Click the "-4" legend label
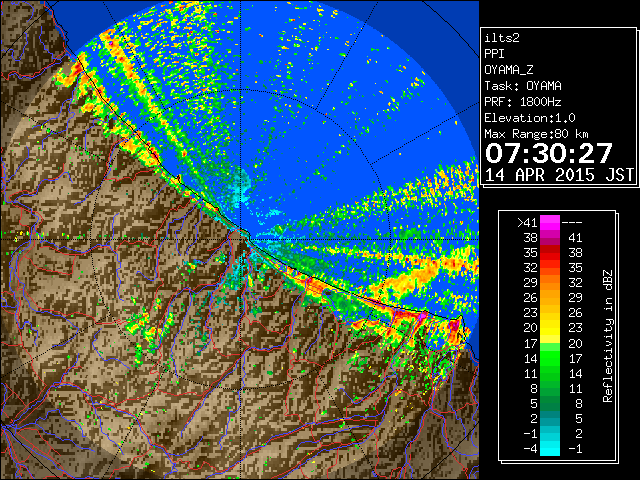Image resolution: width=640 pixels, height=480 pixels. 531,449
